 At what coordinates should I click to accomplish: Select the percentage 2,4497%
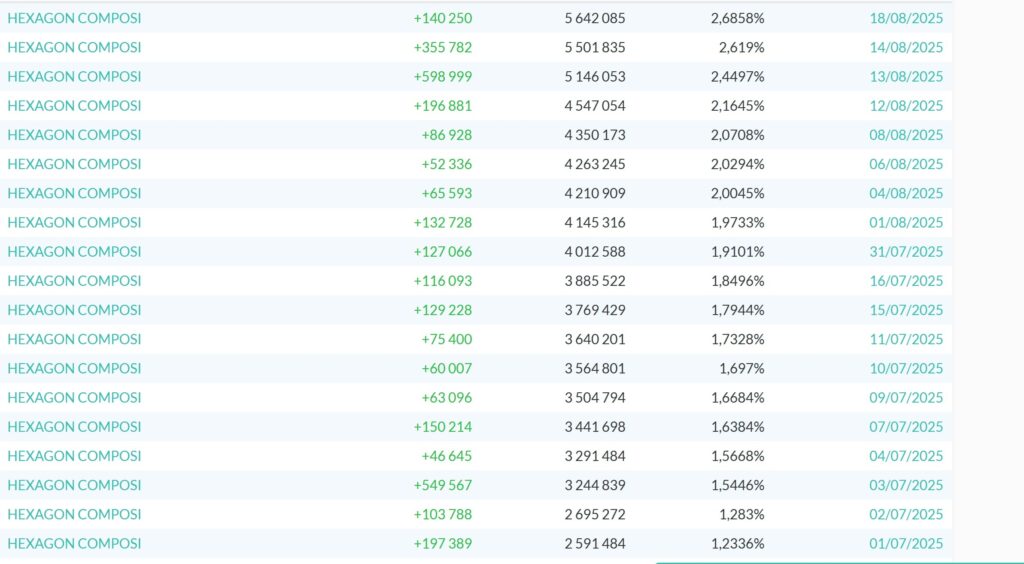737,76
